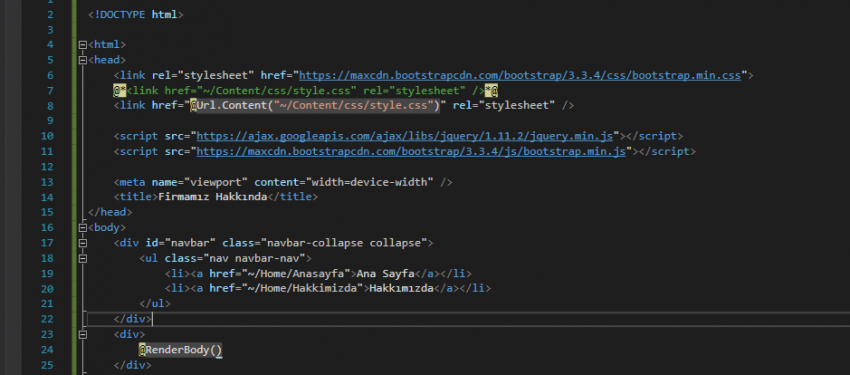Screen dimensions: 850x375
Task: Click the commented-out style.css link line
Action: (x=306, y=90)
